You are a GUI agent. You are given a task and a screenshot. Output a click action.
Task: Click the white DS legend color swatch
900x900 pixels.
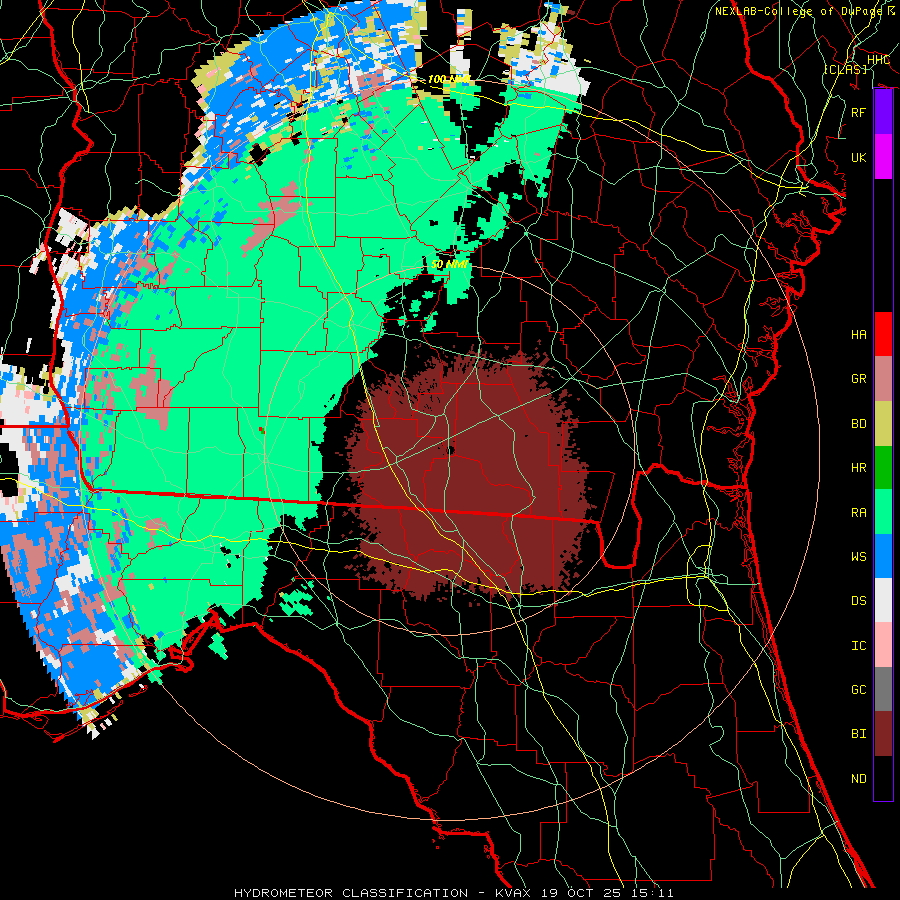(883, 600)
